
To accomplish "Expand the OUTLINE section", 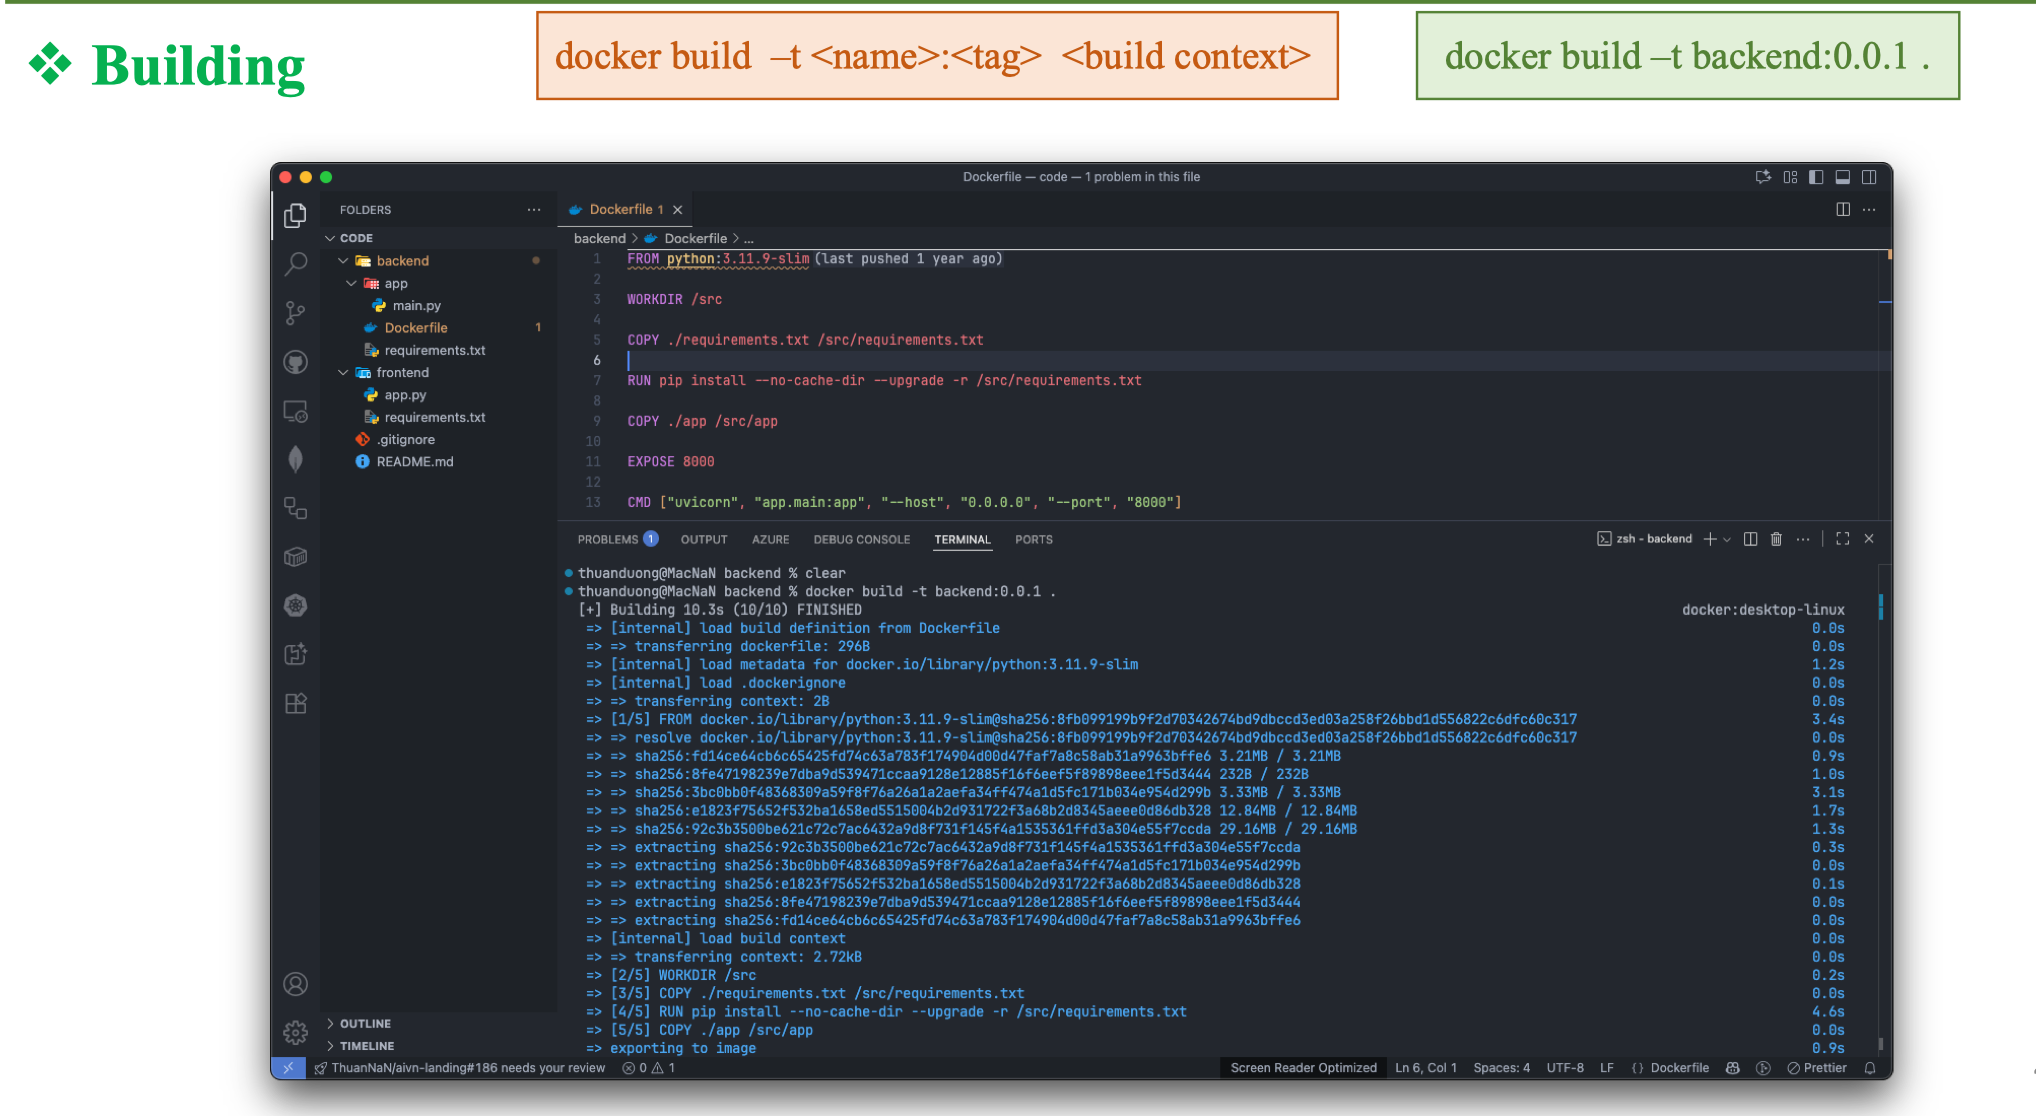I will (365, 1024).
